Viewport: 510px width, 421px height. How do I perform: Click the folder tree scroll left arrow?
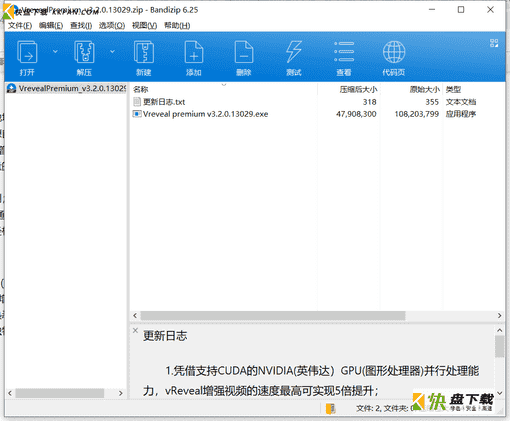click(10, 393)
